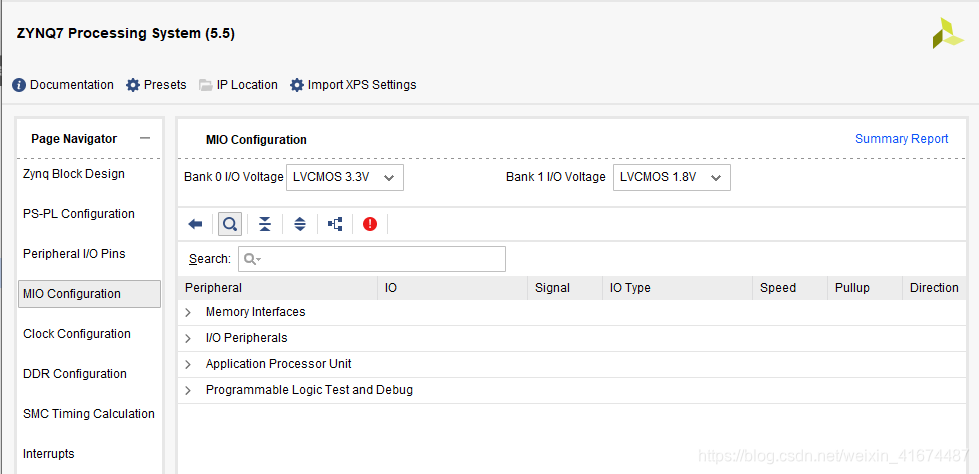Image resolution: width=979 pixels, height=474 pixels.
Task: Click the search field magnifier dropdown icon
Action: tap(252, 259)
